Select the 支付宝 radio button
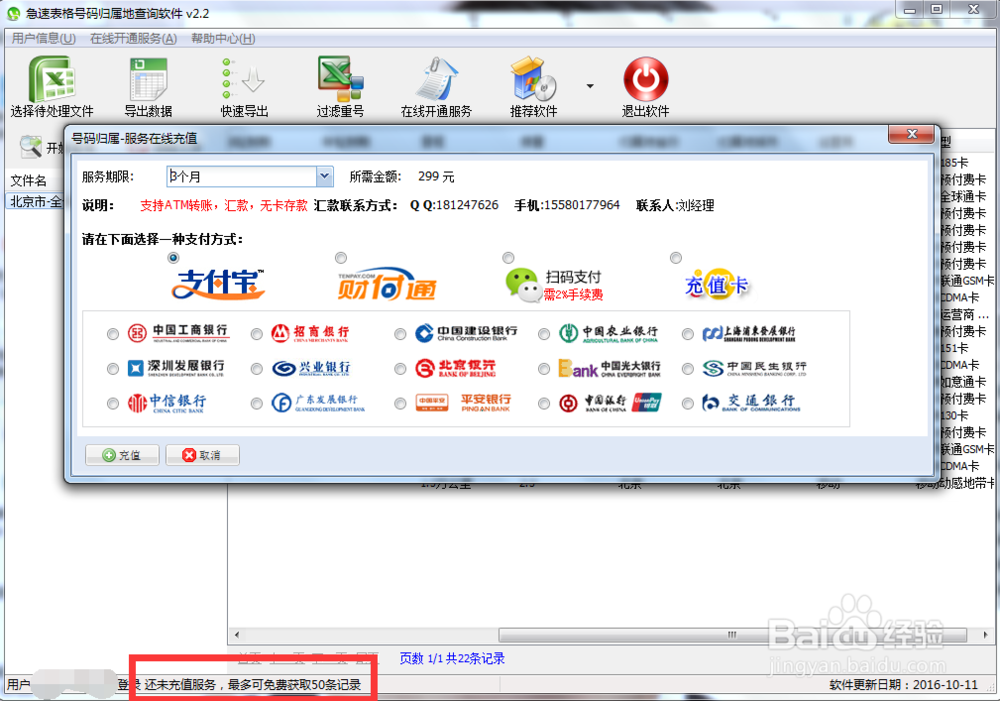This screenshot has height=701, width=1000. coord(173,258)
